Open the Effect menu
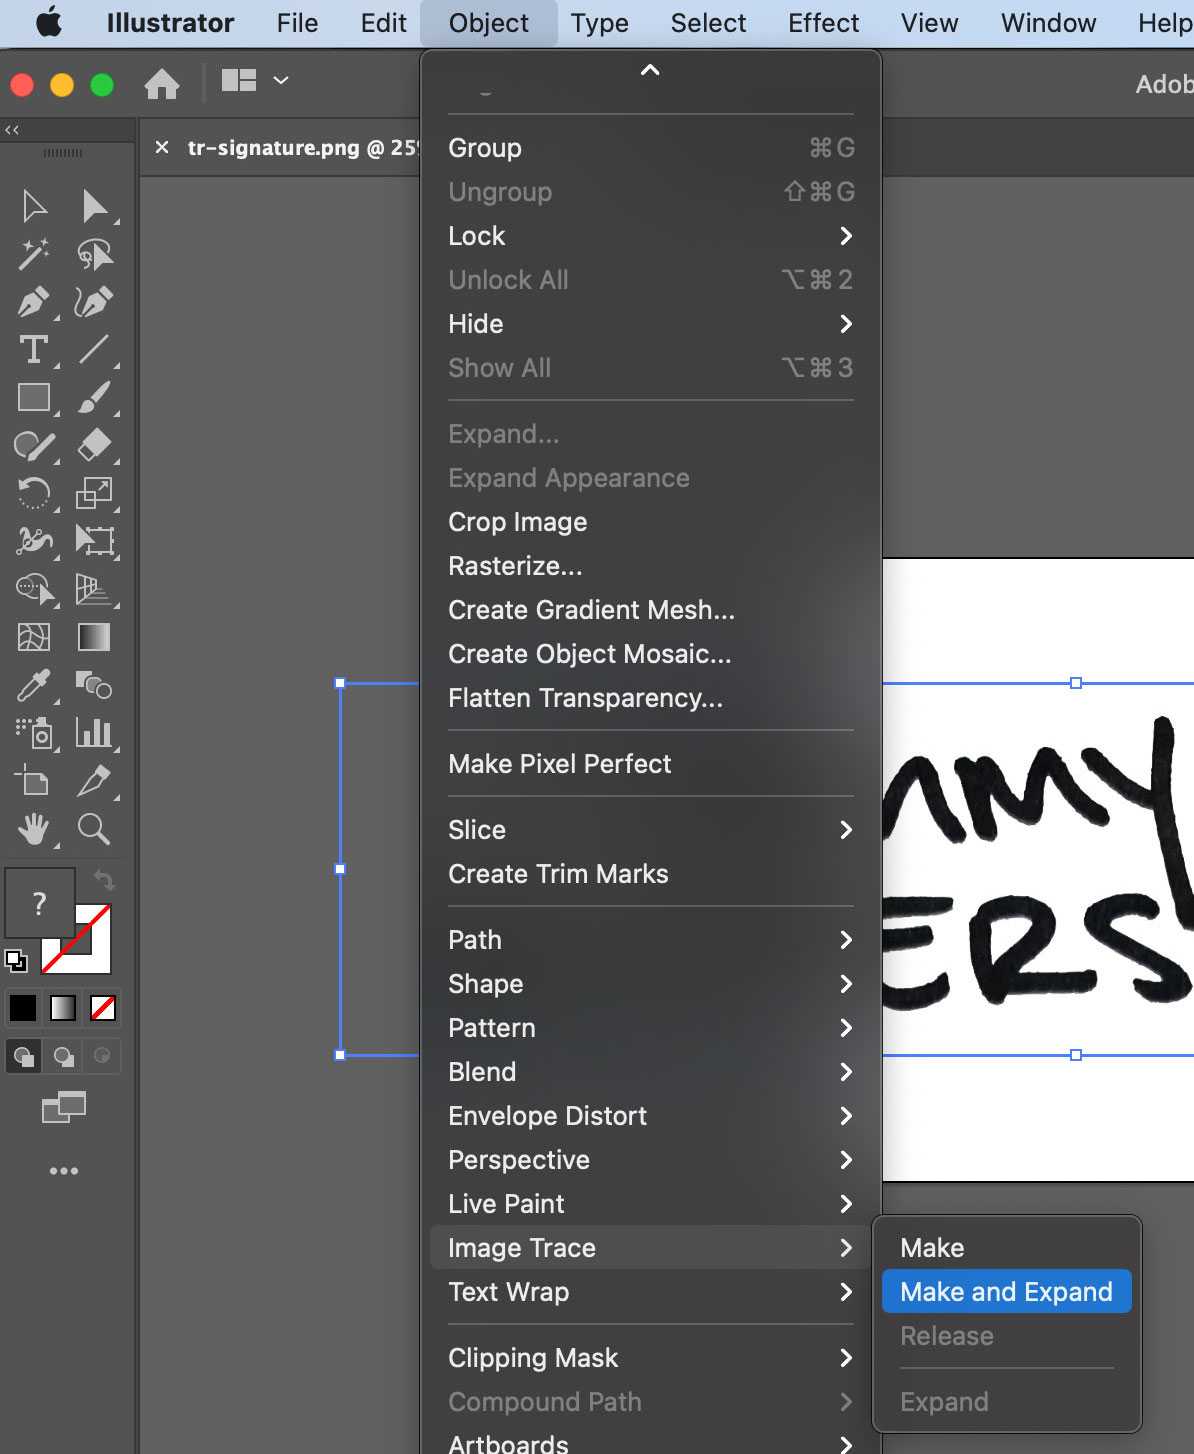 [x=823, y=23]
